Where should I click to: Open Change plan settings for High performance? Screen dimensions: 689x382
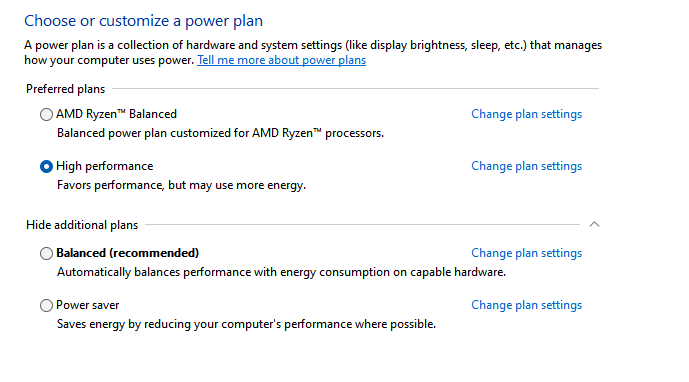[526, 166]
